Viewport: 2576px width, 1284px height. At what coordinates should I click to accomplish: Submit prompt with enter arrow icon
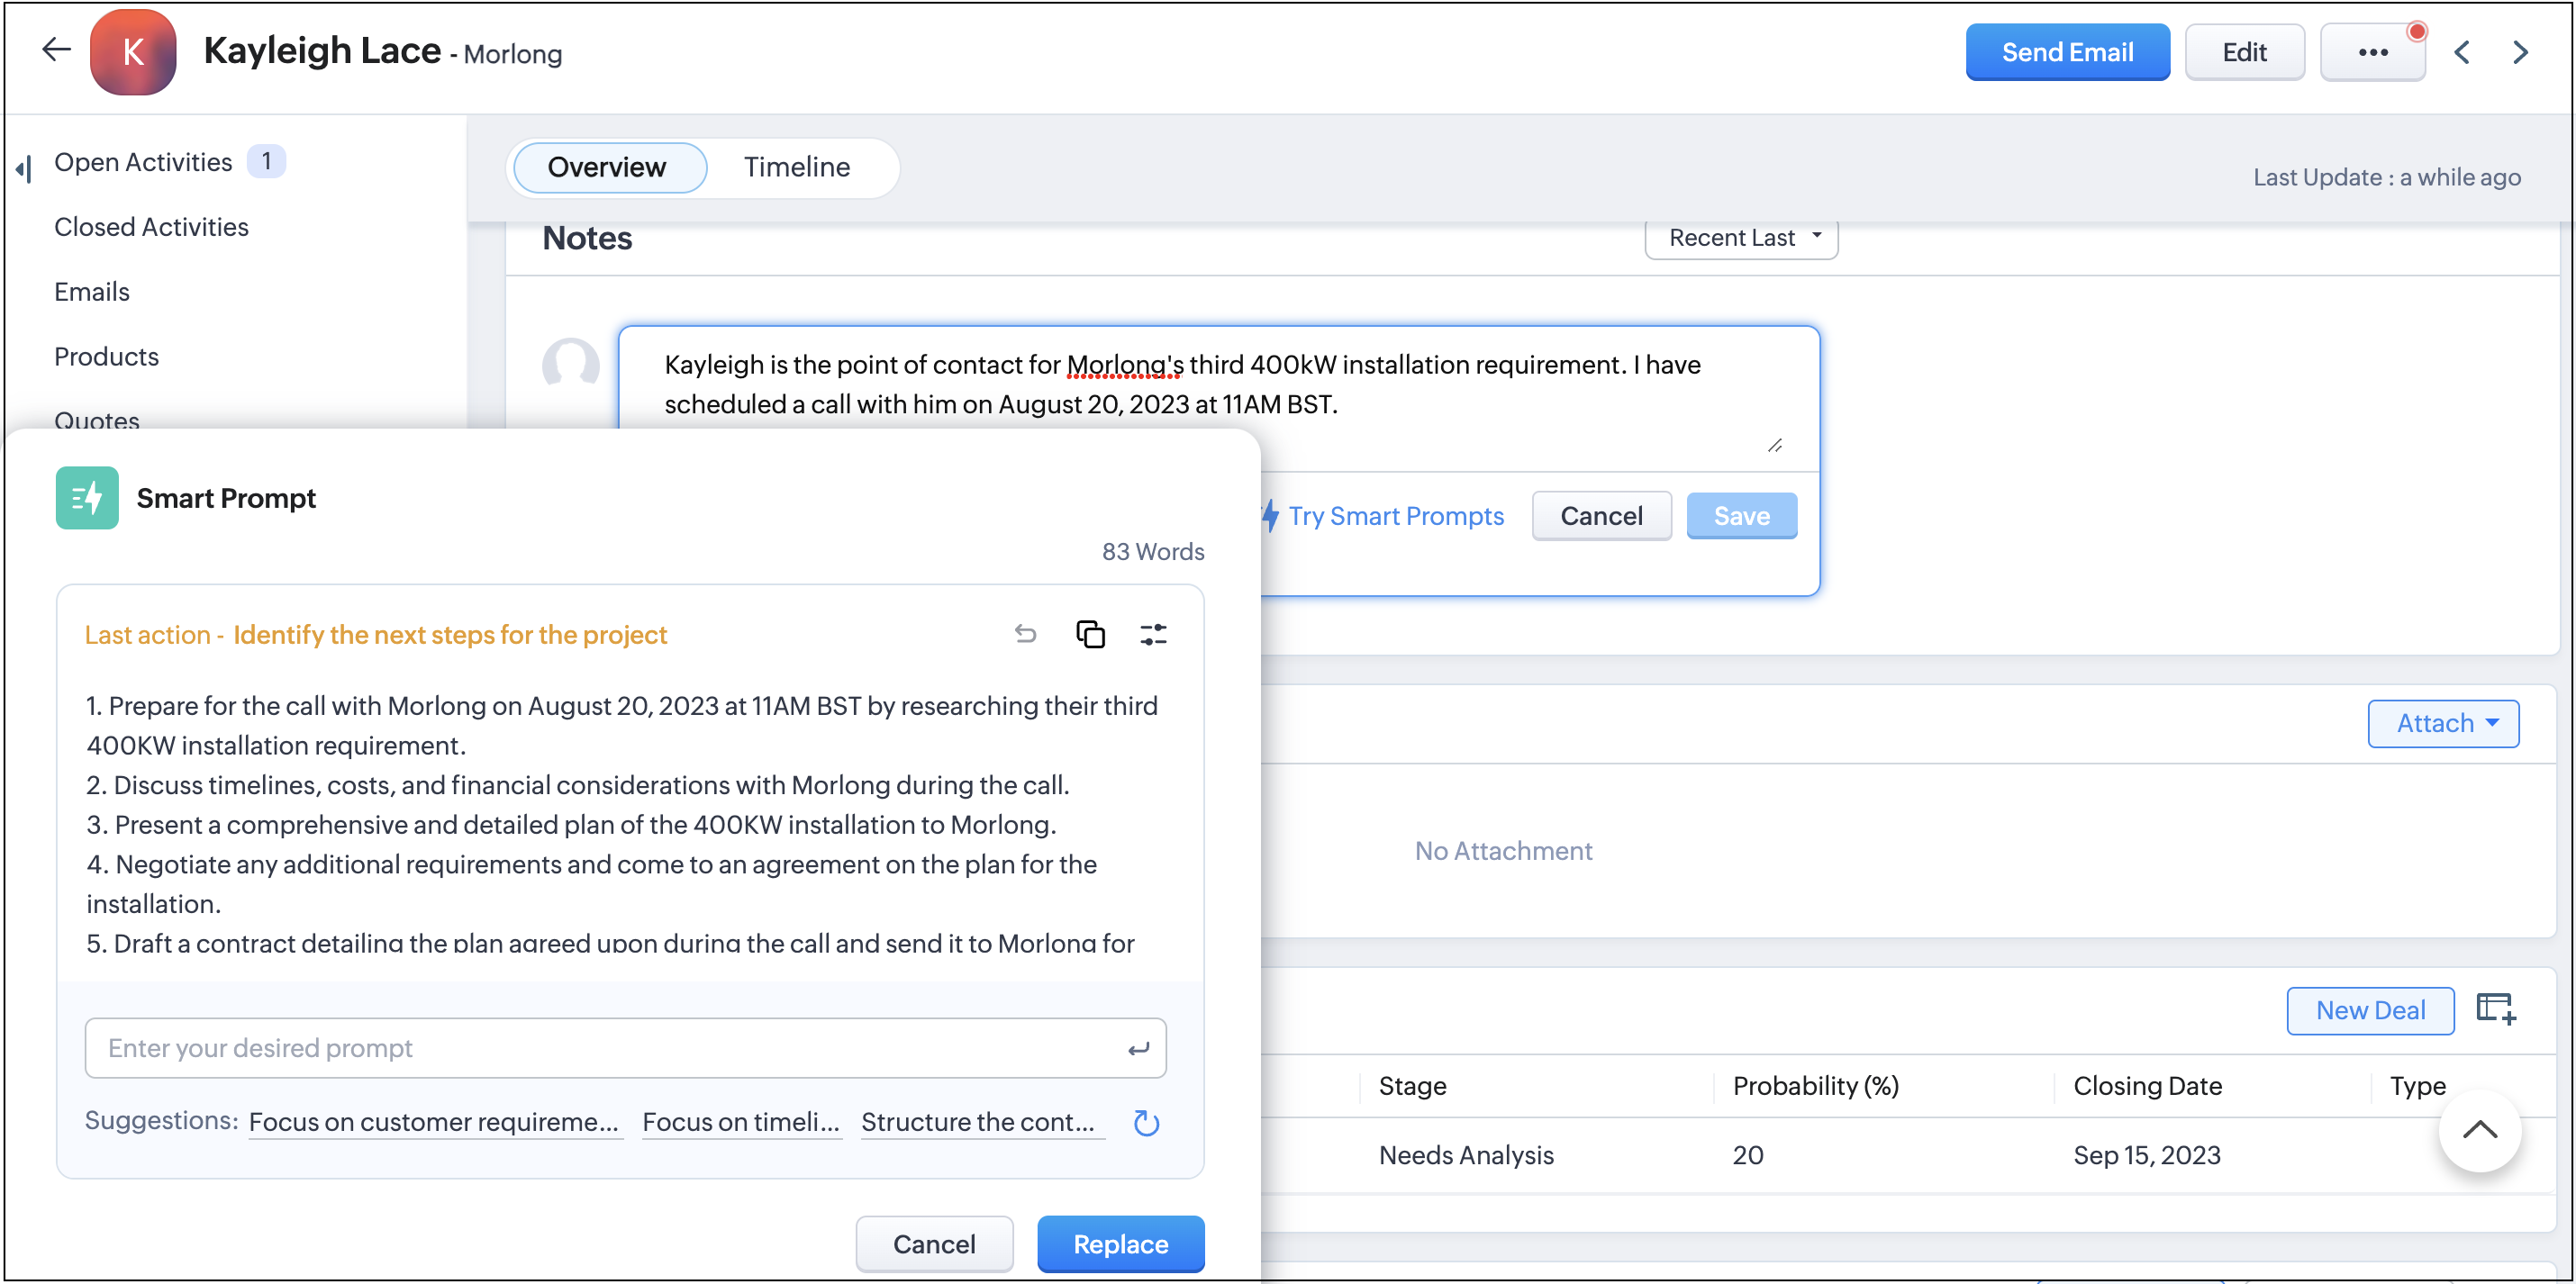1138,1048
